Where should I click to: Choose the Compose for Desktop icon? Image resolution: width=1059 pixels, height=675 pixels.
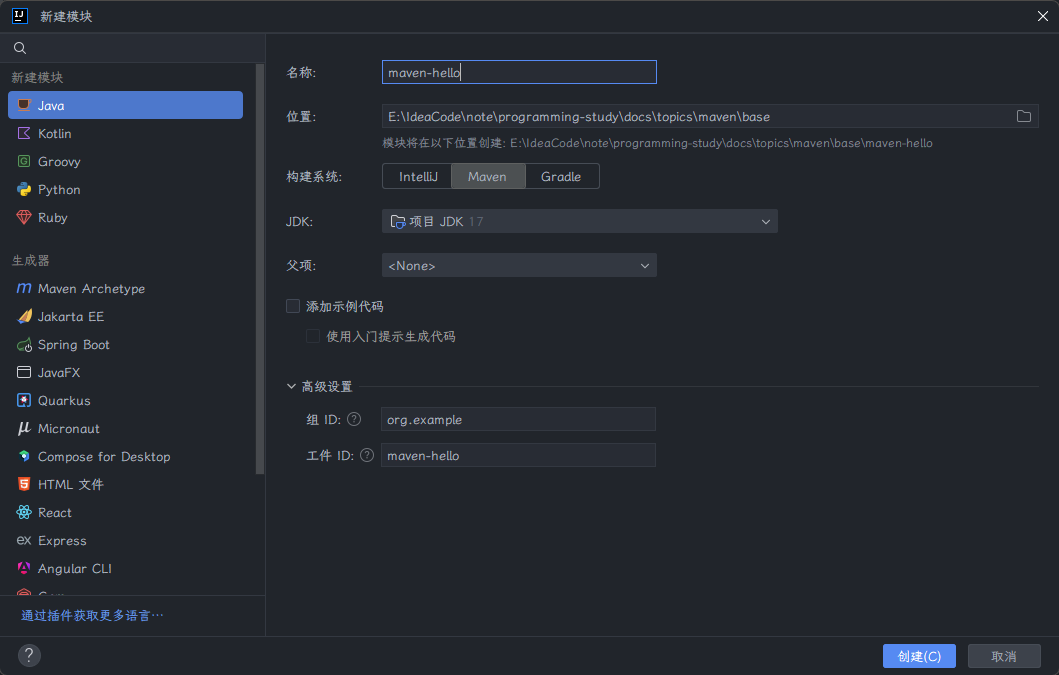click(x=24, y=456)
